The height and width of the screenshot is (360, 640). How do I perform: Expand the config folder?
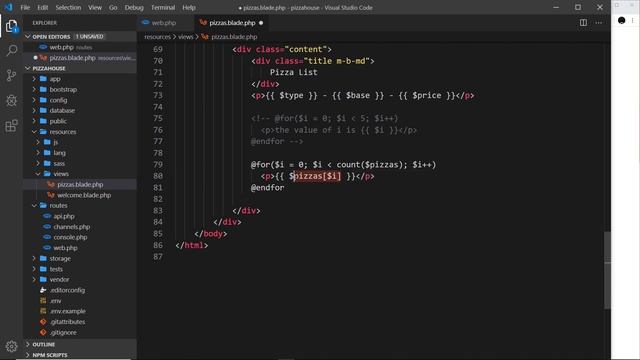pyautogui.click(x=80, y=100)
